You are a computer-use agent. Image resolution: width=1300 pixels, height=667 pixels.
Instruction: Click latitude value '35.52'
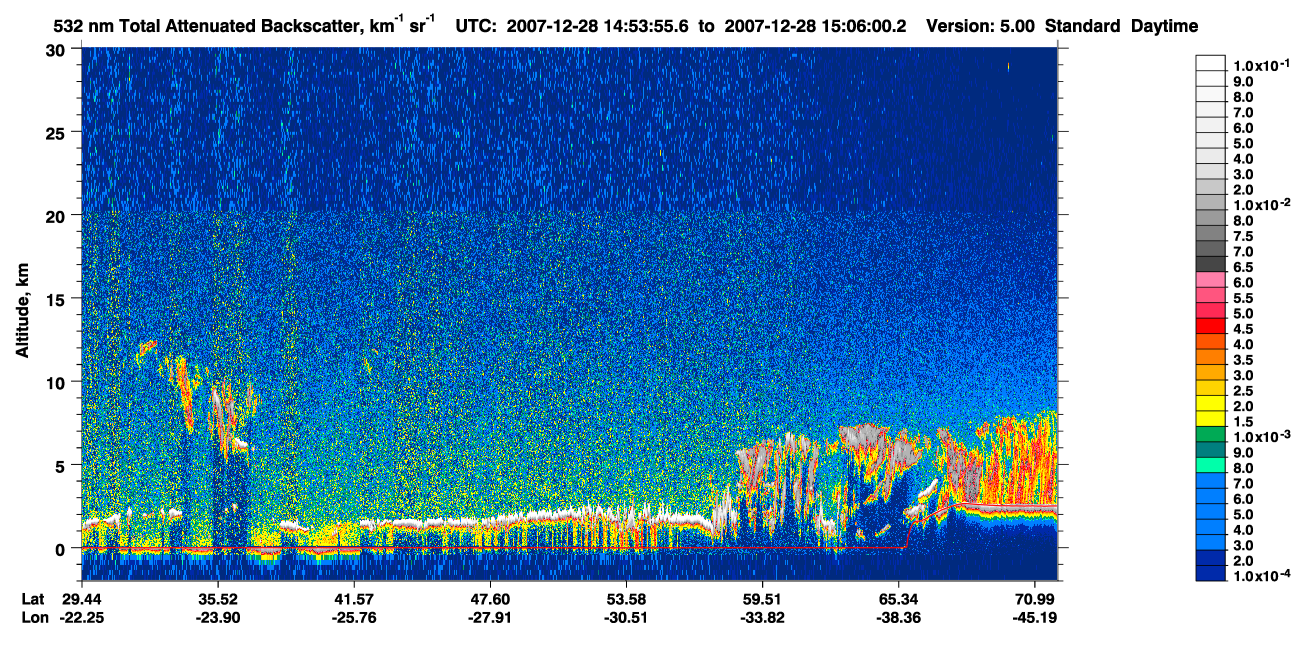pyautogui.click(x=217, y=598)
